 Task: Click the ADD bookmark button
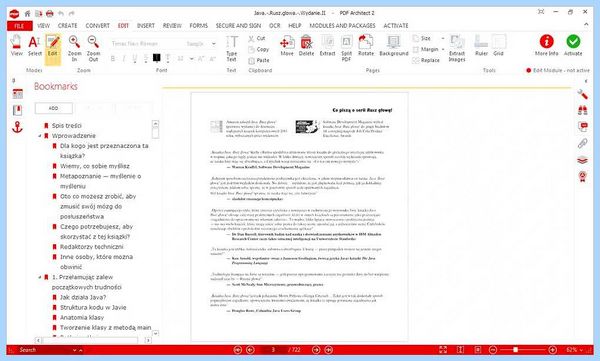click(54, 108)
